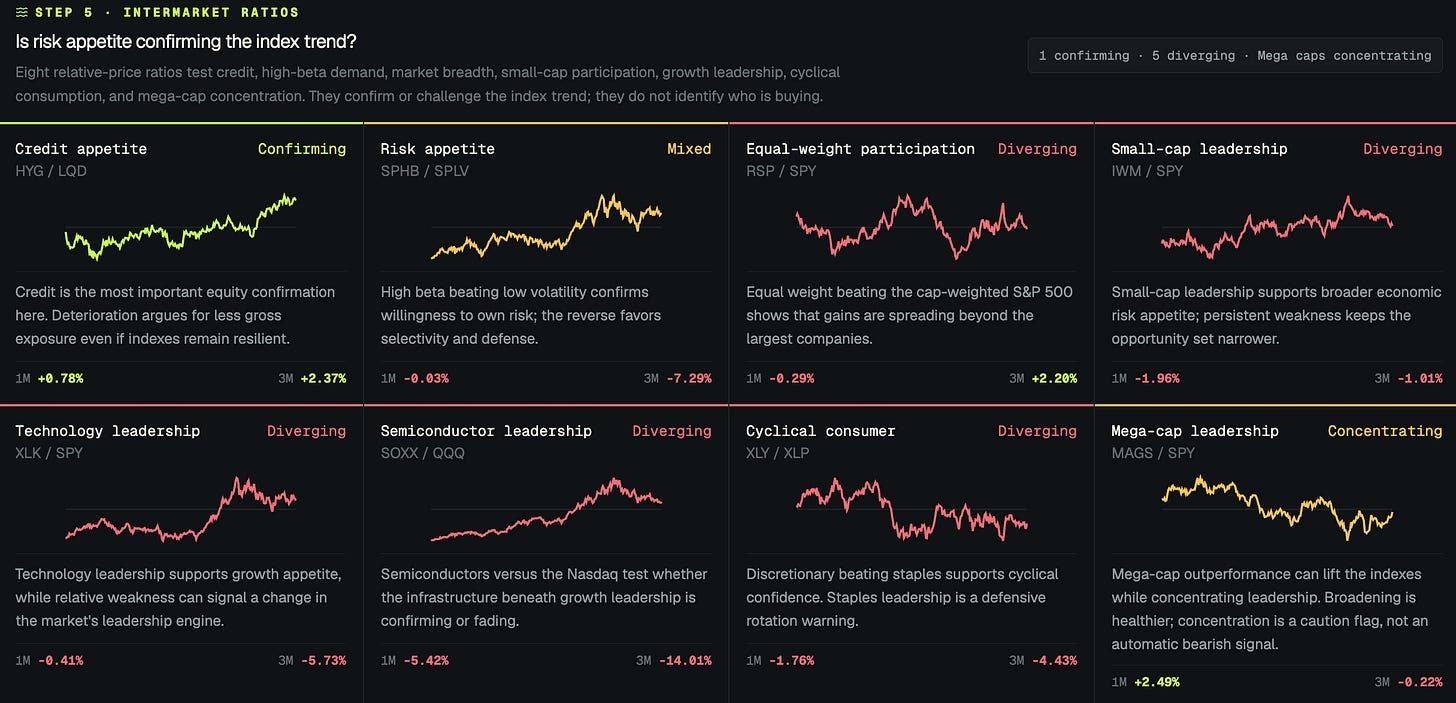Click the Cyclical consumer card title

click(x=821, y=431)
